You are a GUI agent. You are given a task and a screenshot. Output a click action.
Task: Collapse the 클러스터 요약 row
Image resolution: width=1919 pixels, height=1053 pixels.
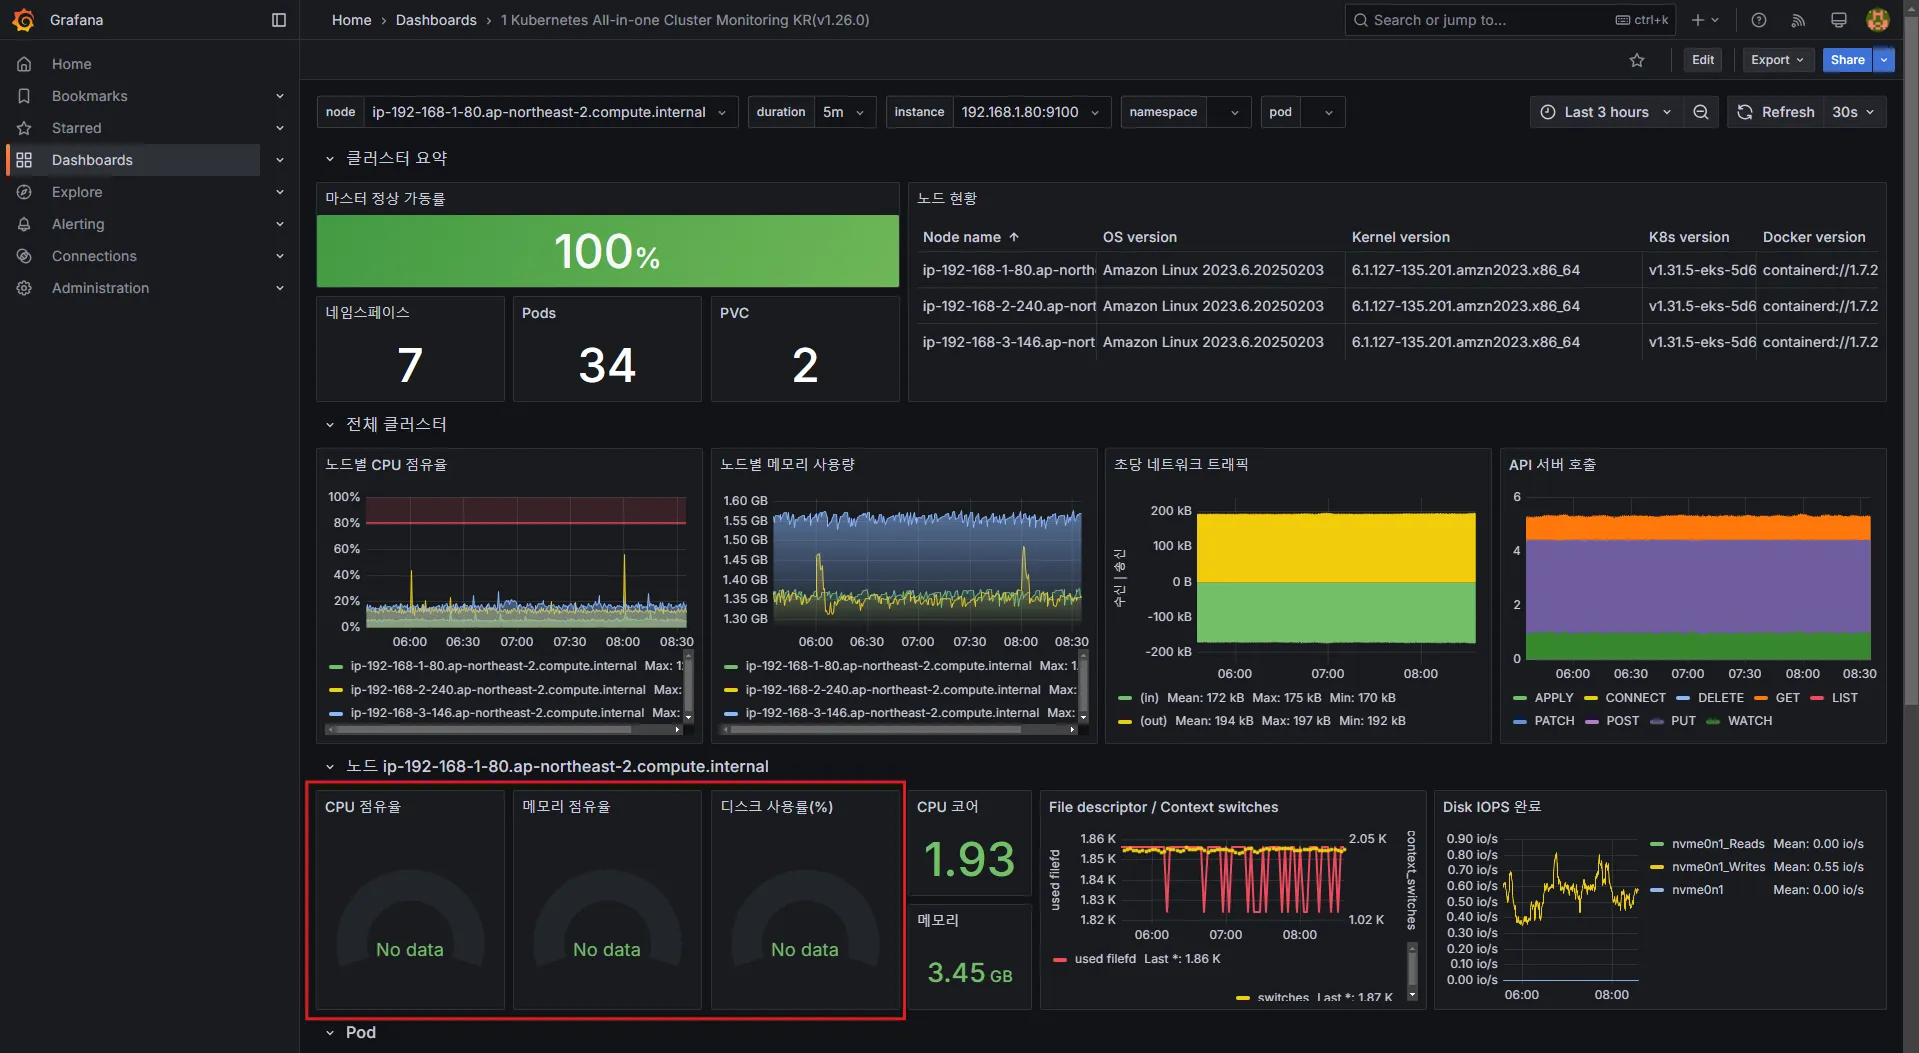329,158
